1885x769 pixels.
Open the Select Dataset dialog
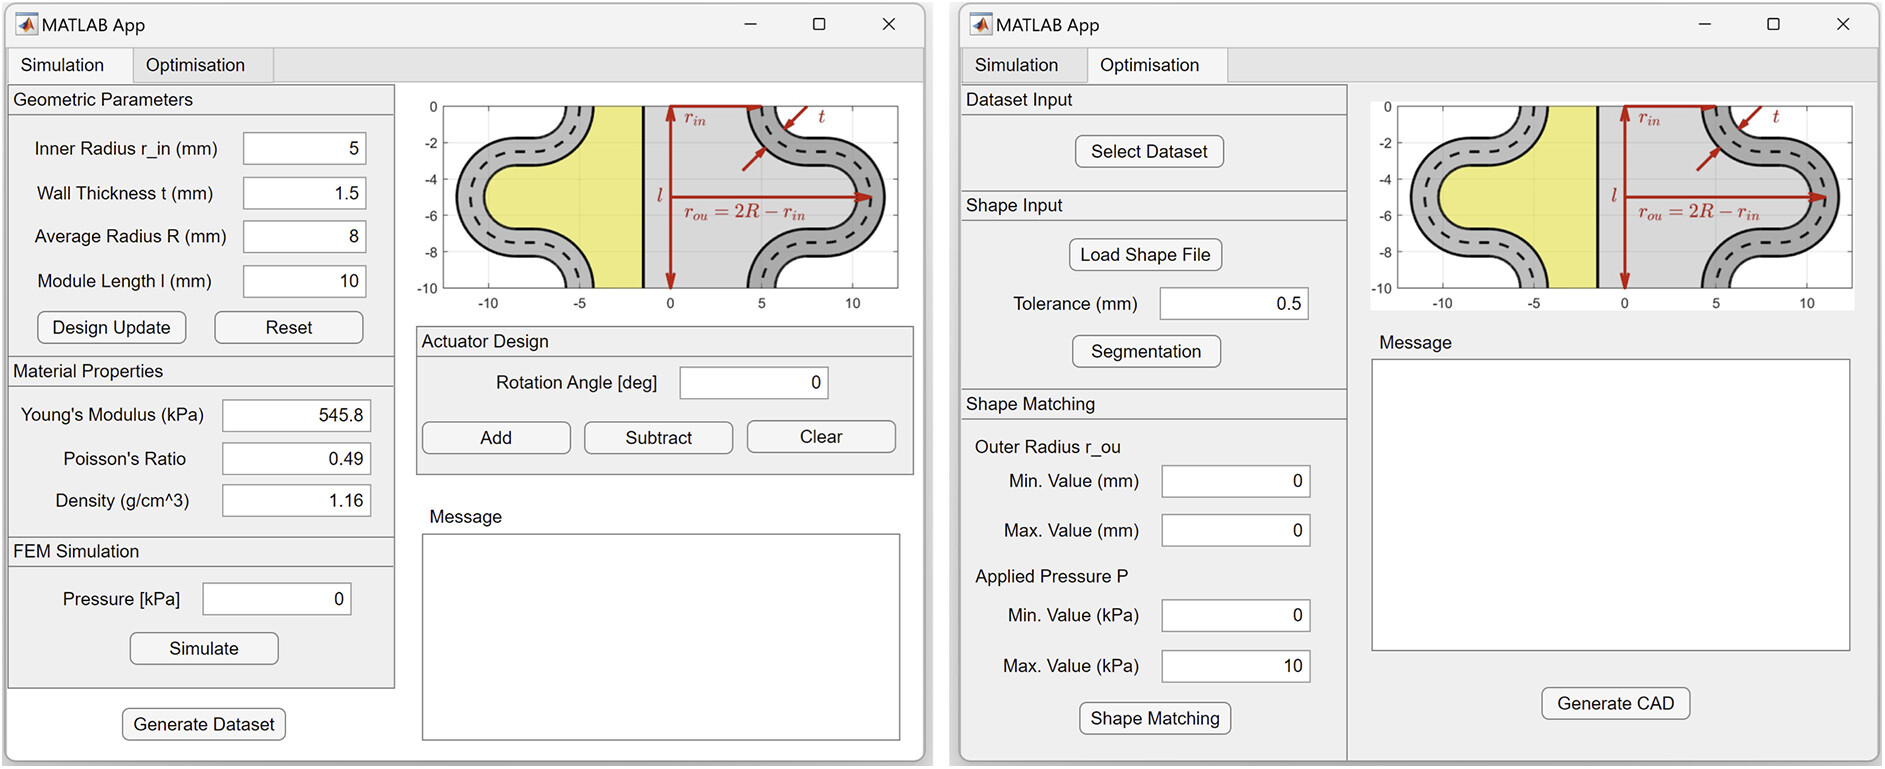[x=1149, y=152]
